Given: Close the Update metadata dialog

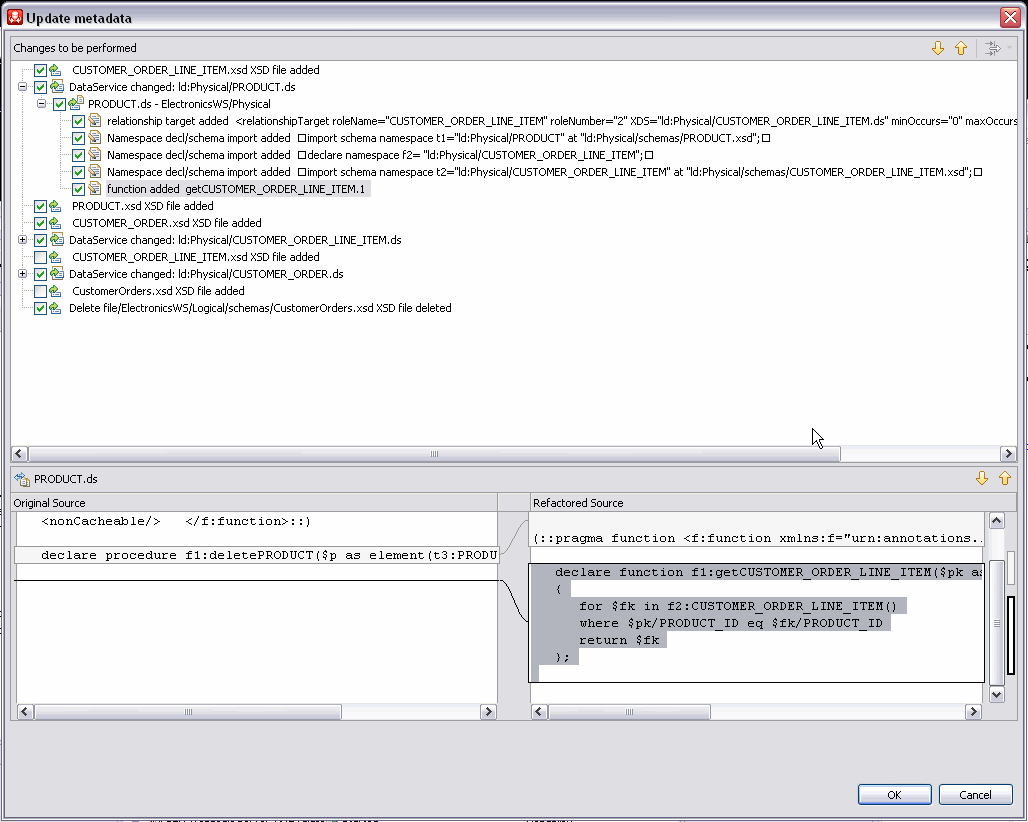Looking at the screenshot, I should (1010, 17).
